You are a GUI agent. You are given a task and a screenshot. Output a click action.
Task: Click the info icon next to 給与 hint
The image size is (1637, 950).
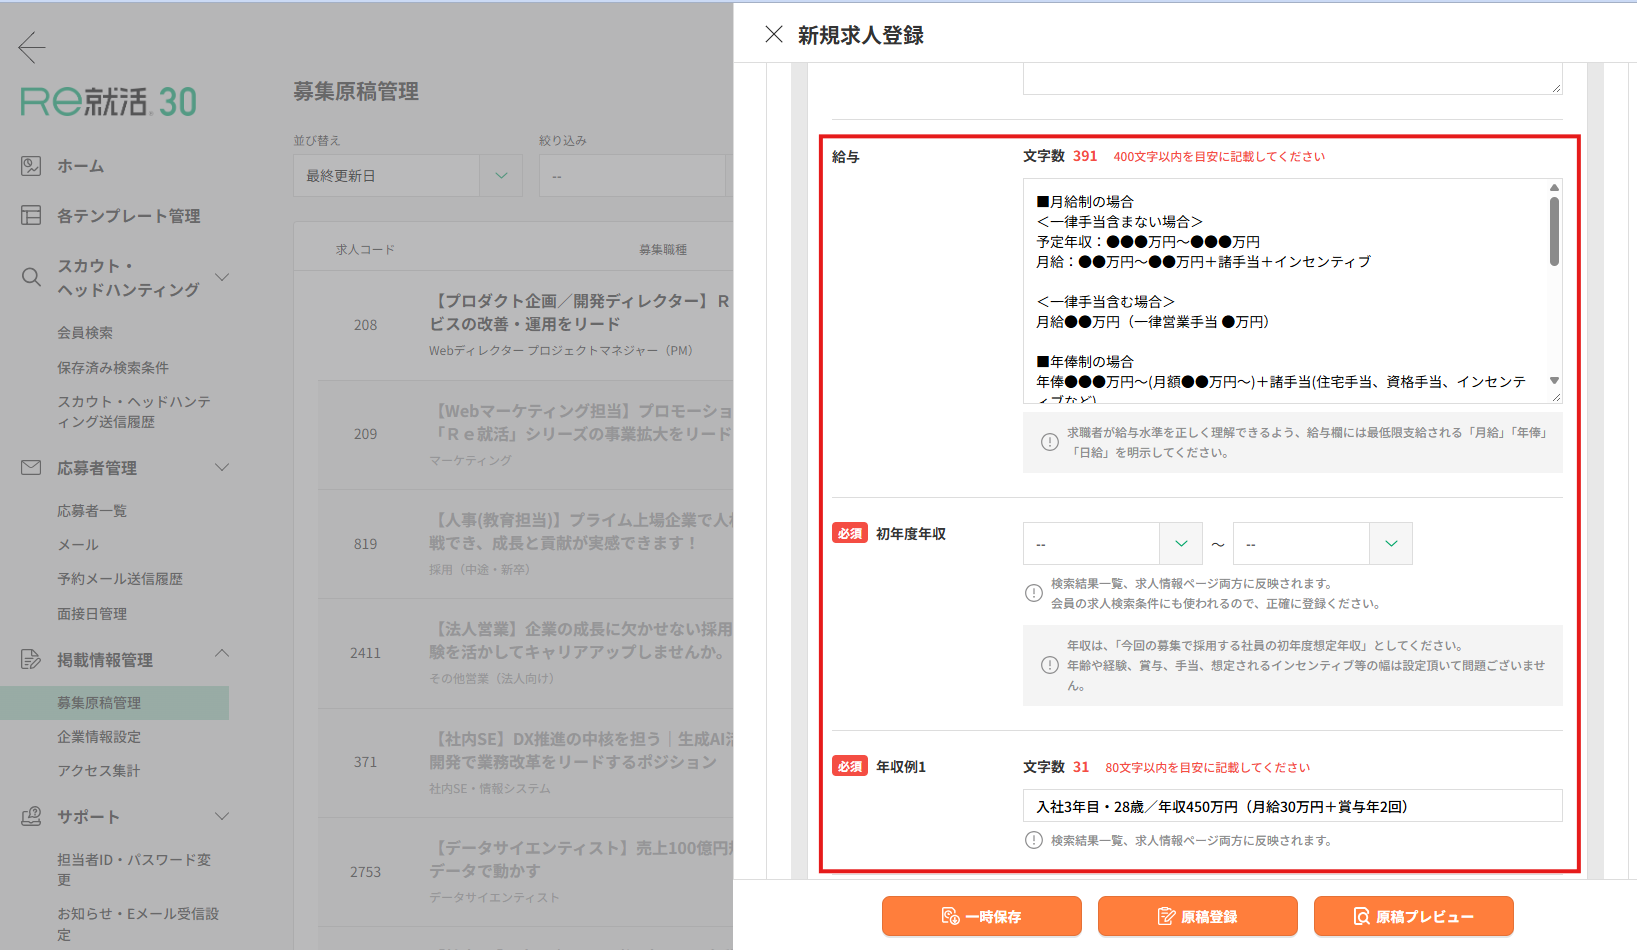tap(1050, 442)
